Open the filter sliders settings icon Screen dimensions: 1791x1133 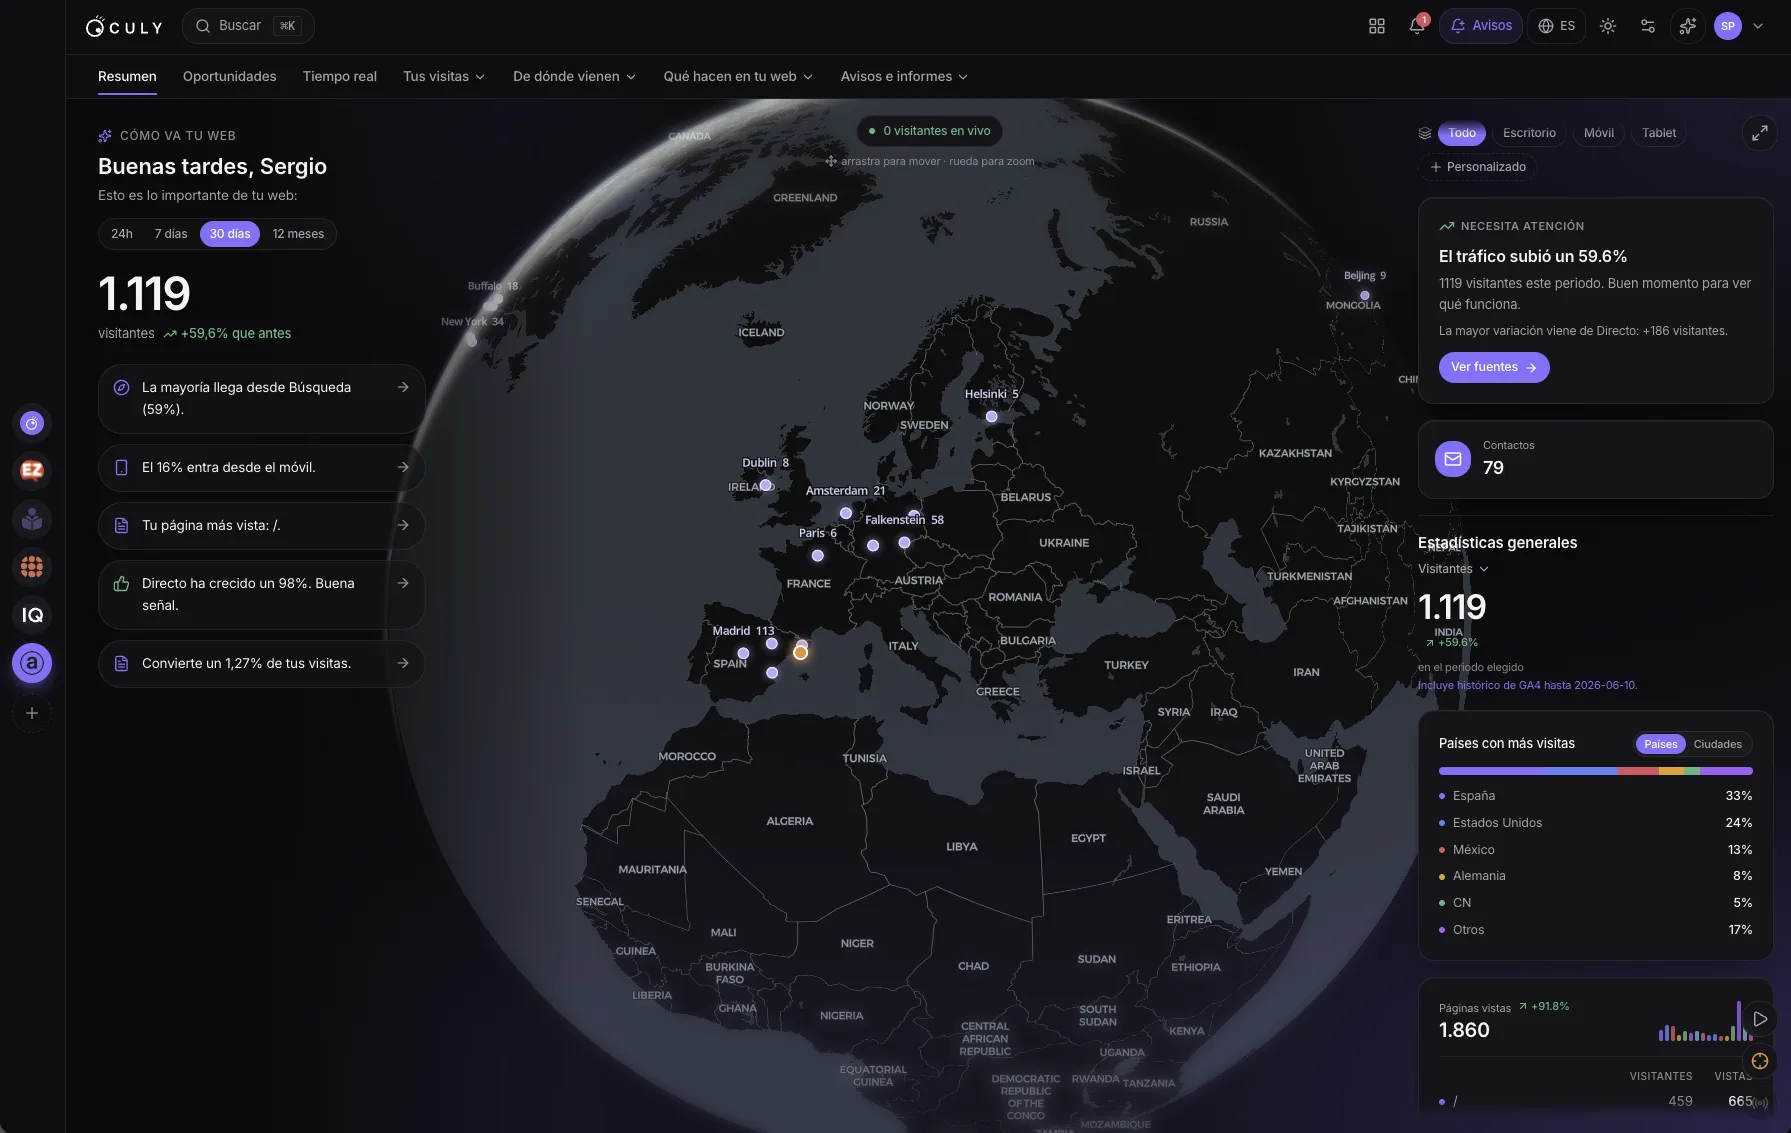point(1648,26)
